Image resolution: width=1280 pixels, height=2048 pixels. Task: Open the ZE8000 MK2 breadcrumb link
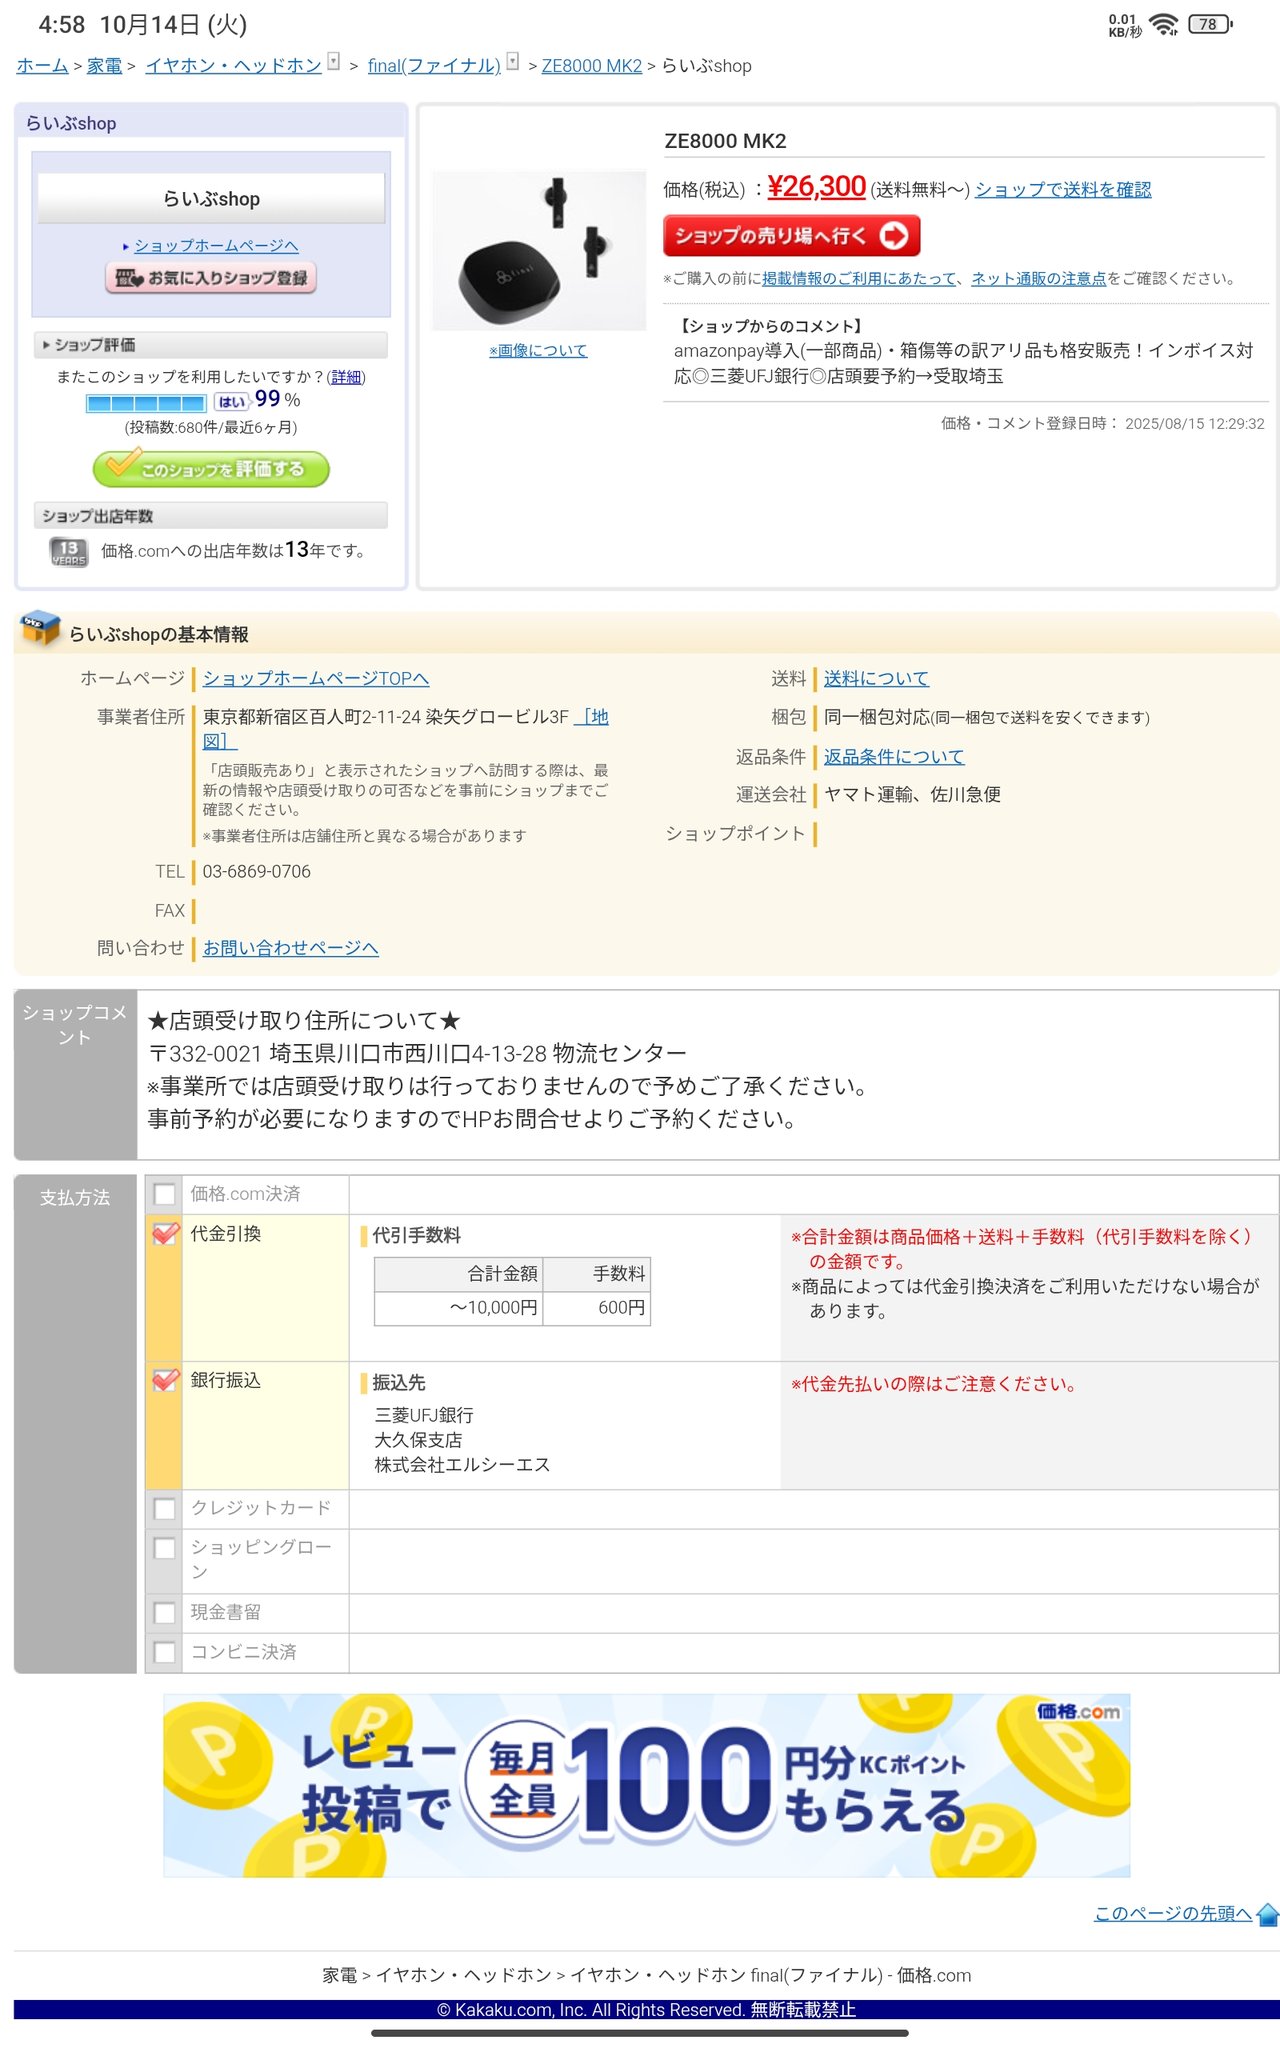tap(592, 66)
